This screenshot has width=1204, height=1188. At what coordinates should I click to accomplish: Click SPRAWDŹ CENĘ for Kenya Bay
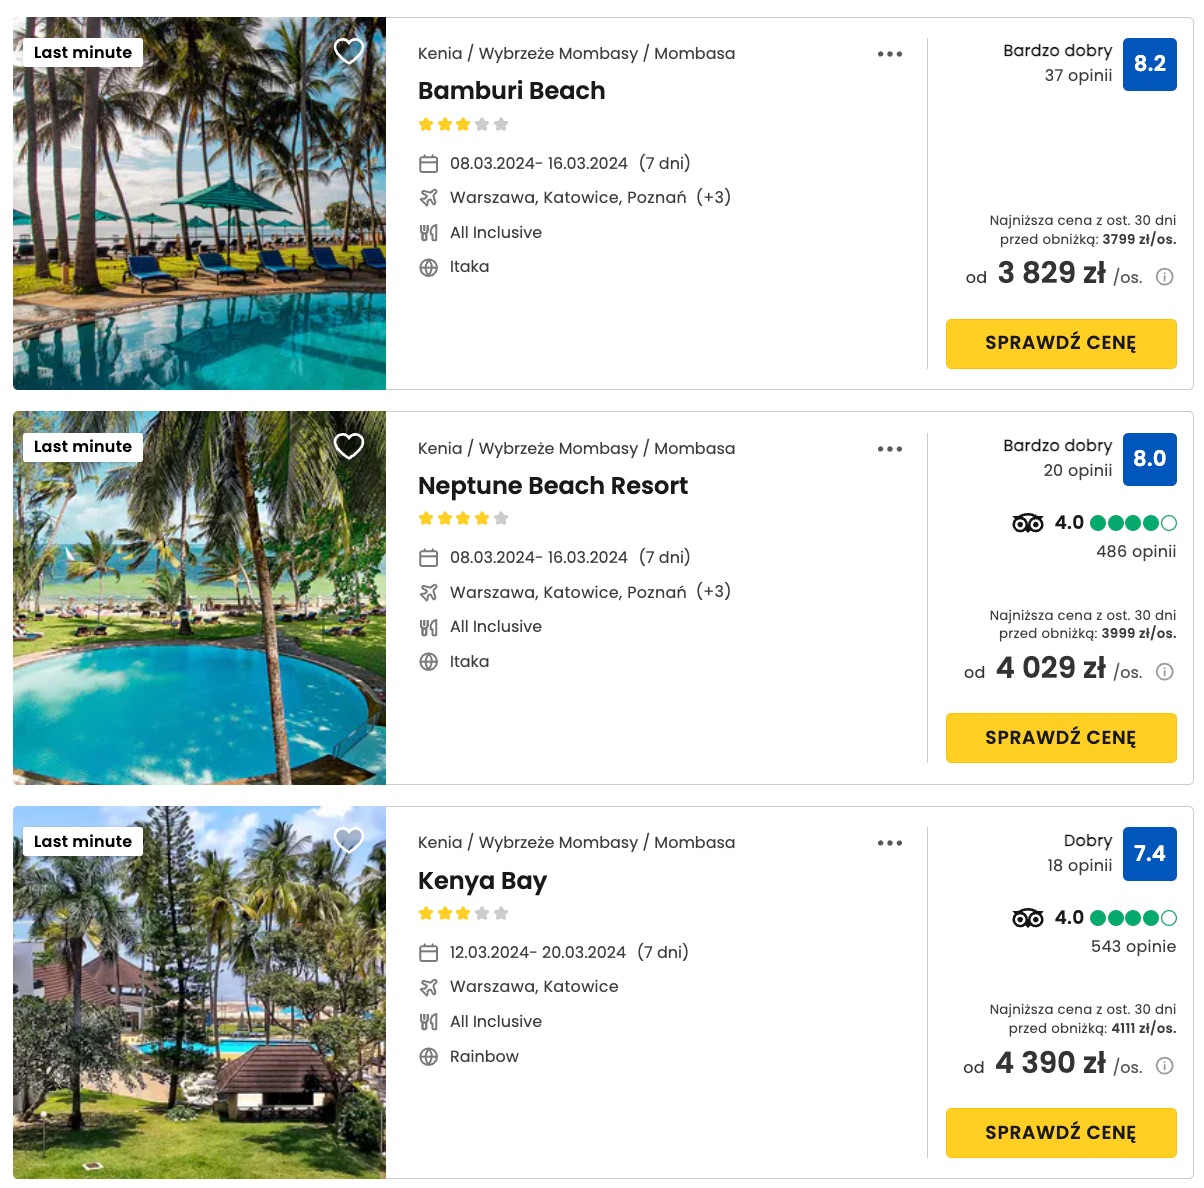[x=1061, y=1133]
